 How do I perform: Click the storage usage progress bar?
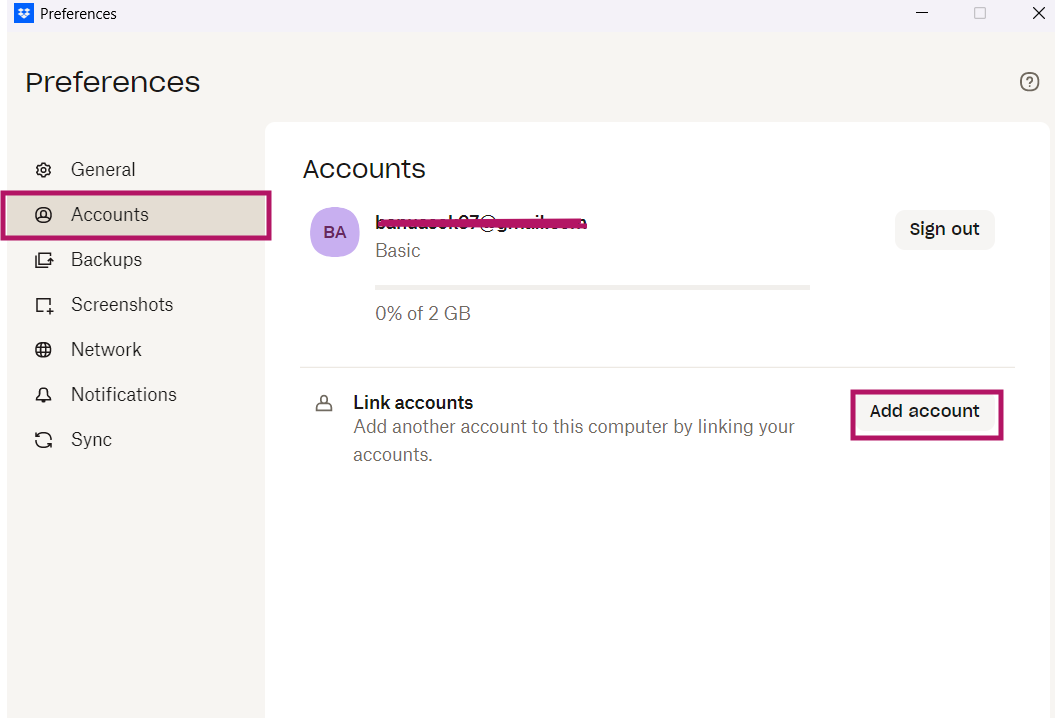[591, 287]
